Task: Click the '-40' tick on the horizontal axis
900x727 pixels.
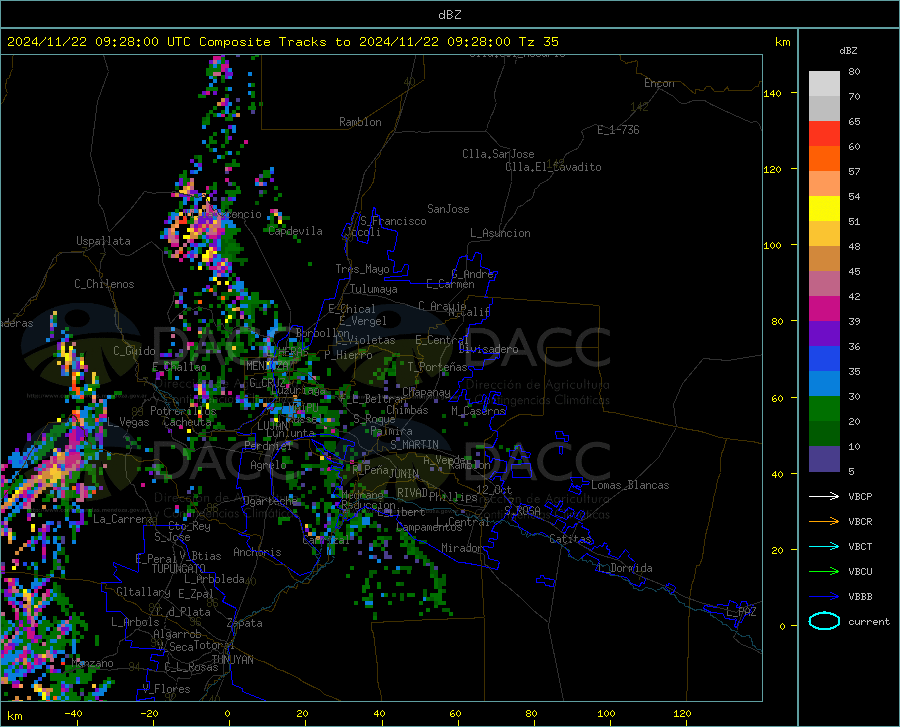Action: [73, 714]
